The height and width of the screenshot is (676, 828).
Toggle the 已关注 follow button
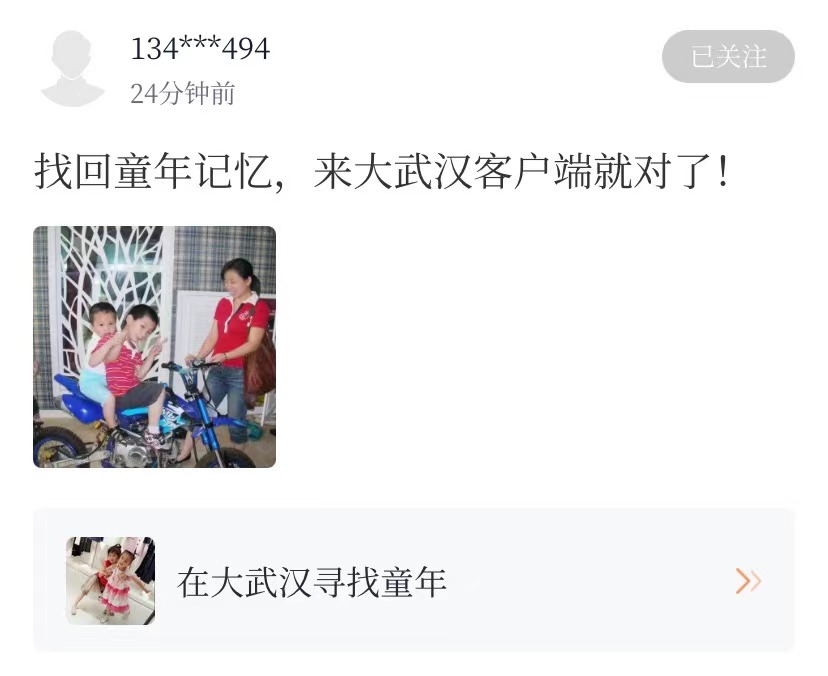[x=728, y=57]
